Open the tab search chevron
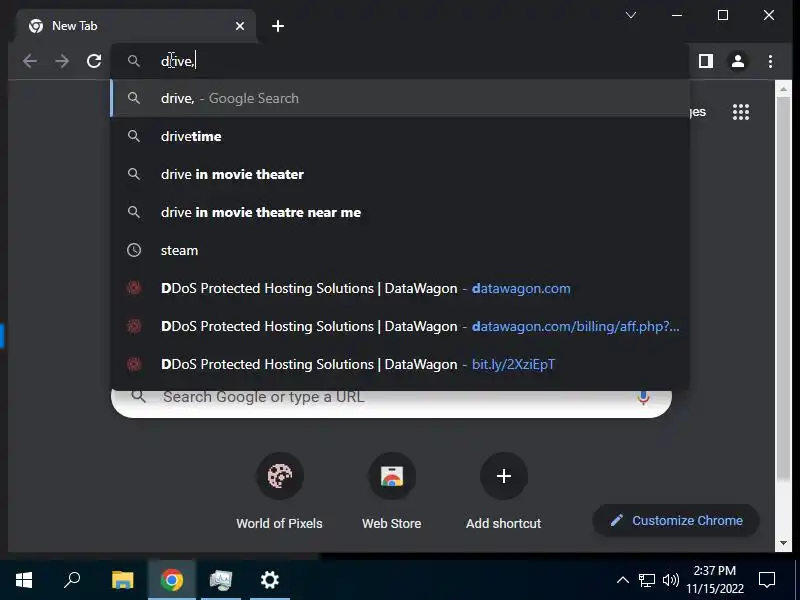This screenshot has width=800, height=600. coord(631,15)
